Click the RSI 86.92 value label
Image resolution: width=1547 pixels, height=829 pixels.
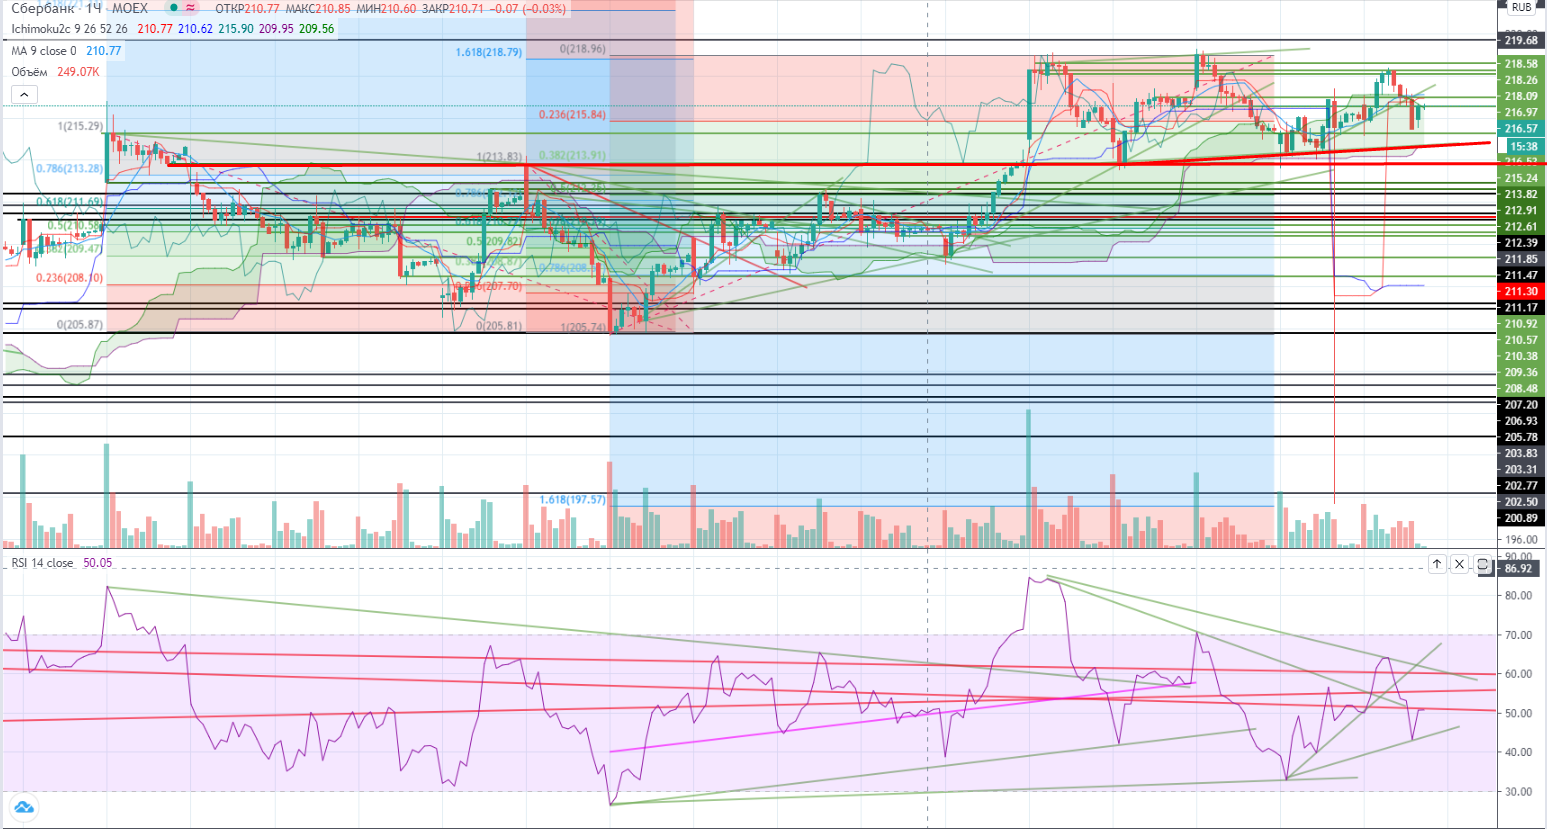tap(1518, 568)
